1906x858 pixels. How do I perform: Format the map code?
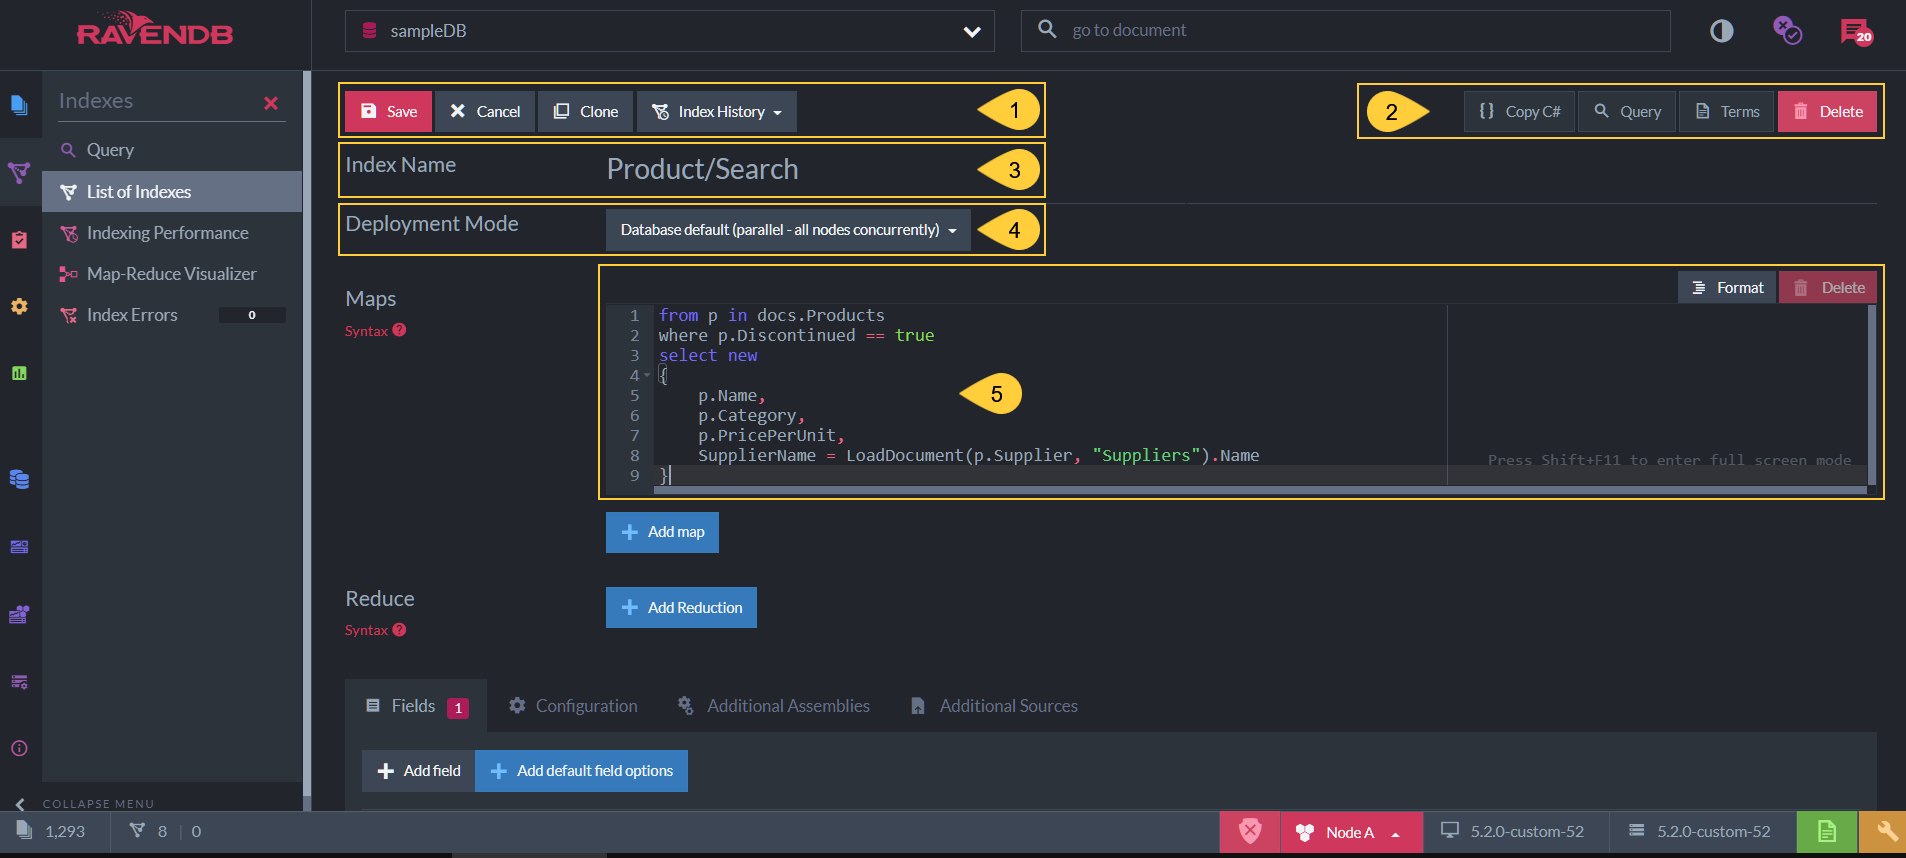pos(1727,287)
